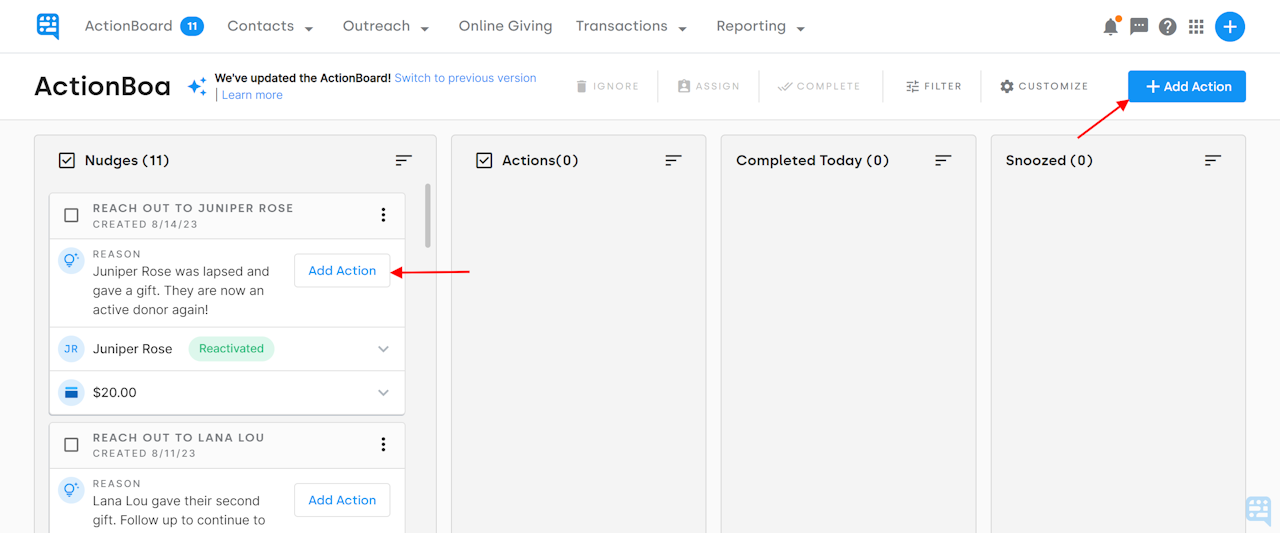Click the blue plus quick-add button

click(x=1230, y=27)
